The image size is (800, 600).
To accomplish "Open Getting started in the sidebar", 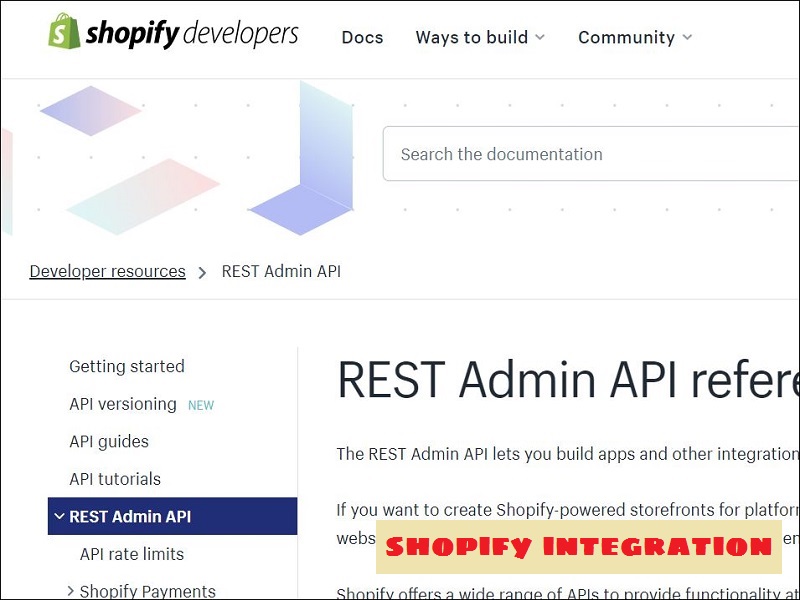I will tap(127, 366).
